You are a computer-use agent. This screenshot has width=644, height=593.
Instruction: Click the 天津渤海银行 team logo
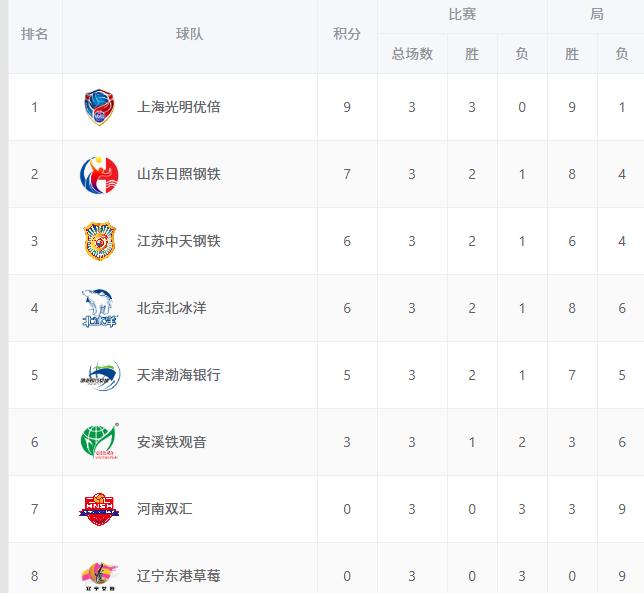(99, 375)
